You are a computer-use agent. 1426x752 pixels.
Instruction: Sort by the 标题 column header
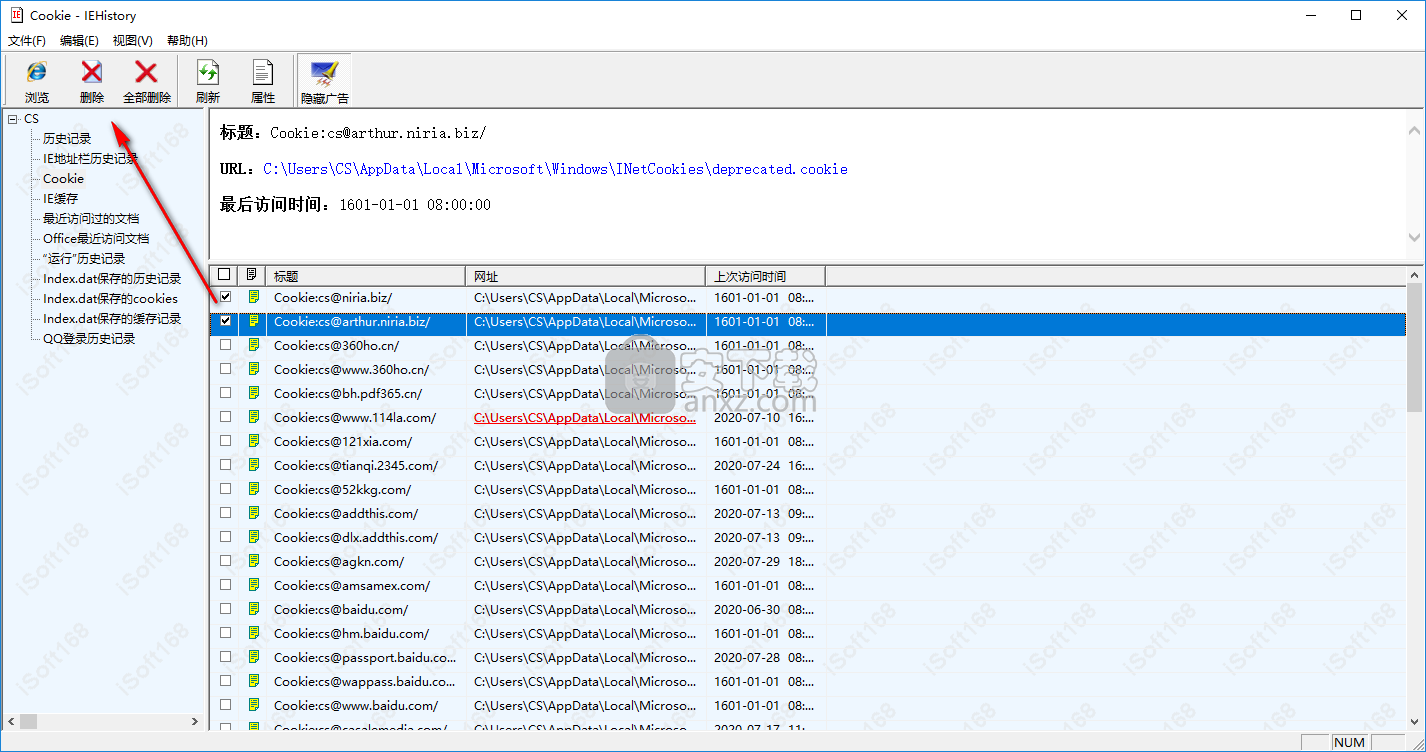pos(366,276)
